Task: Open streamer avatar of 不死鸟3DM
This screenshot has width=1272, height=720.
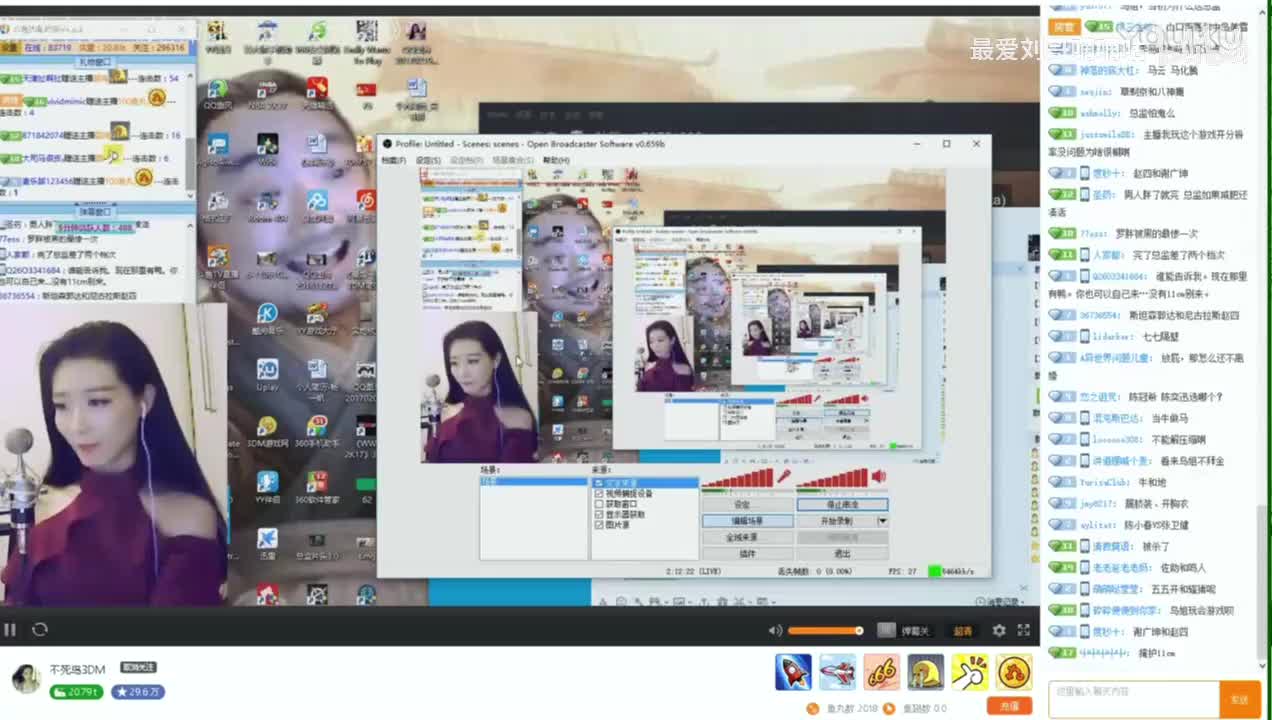Action: click(x=26, y=678)
